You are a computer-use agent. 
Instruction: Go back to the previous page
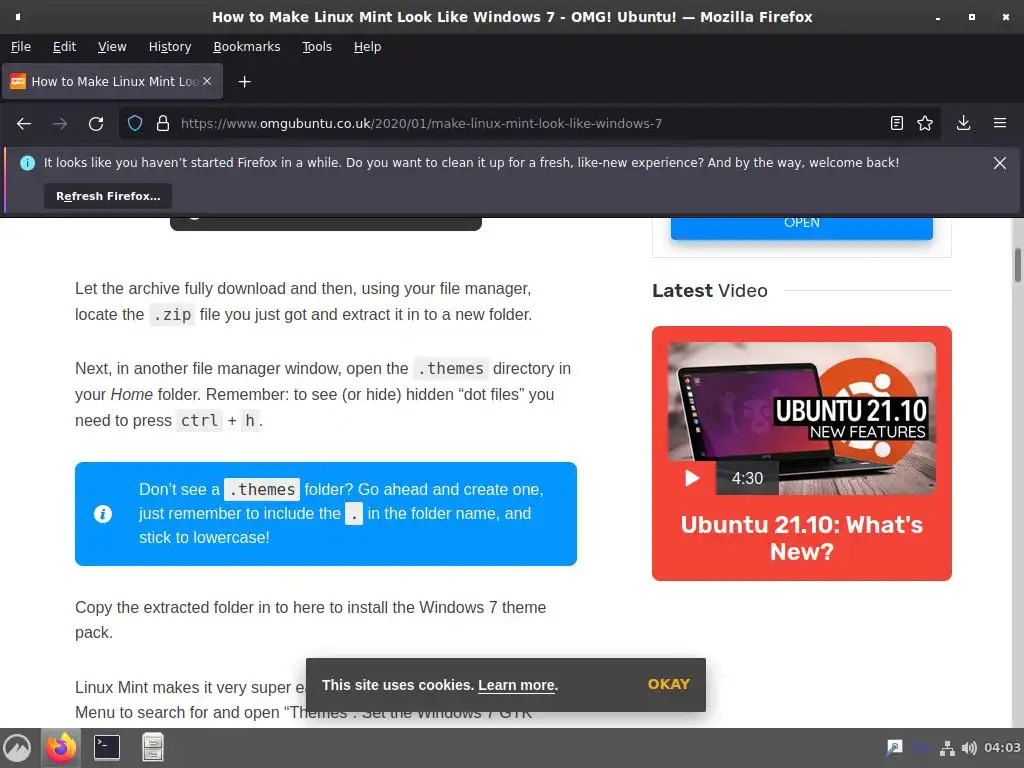tap(24, 123)
